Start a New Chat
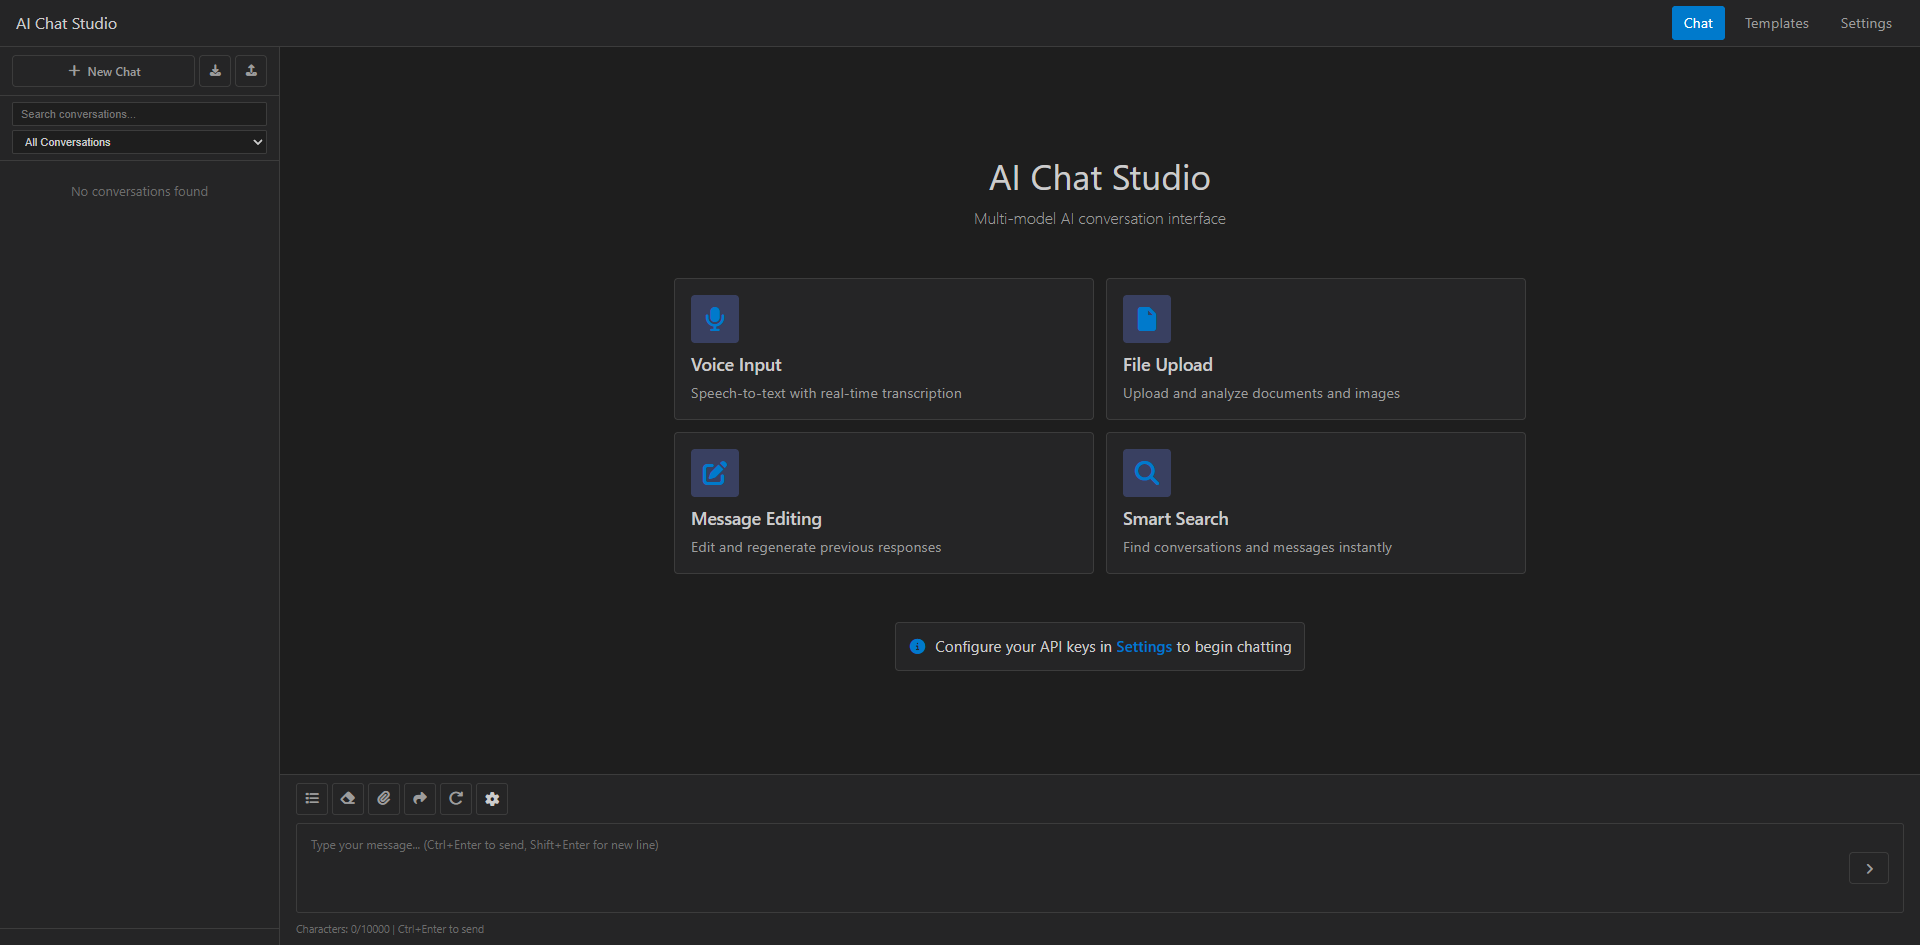The image size is (1920, 945). pos(103,70)
